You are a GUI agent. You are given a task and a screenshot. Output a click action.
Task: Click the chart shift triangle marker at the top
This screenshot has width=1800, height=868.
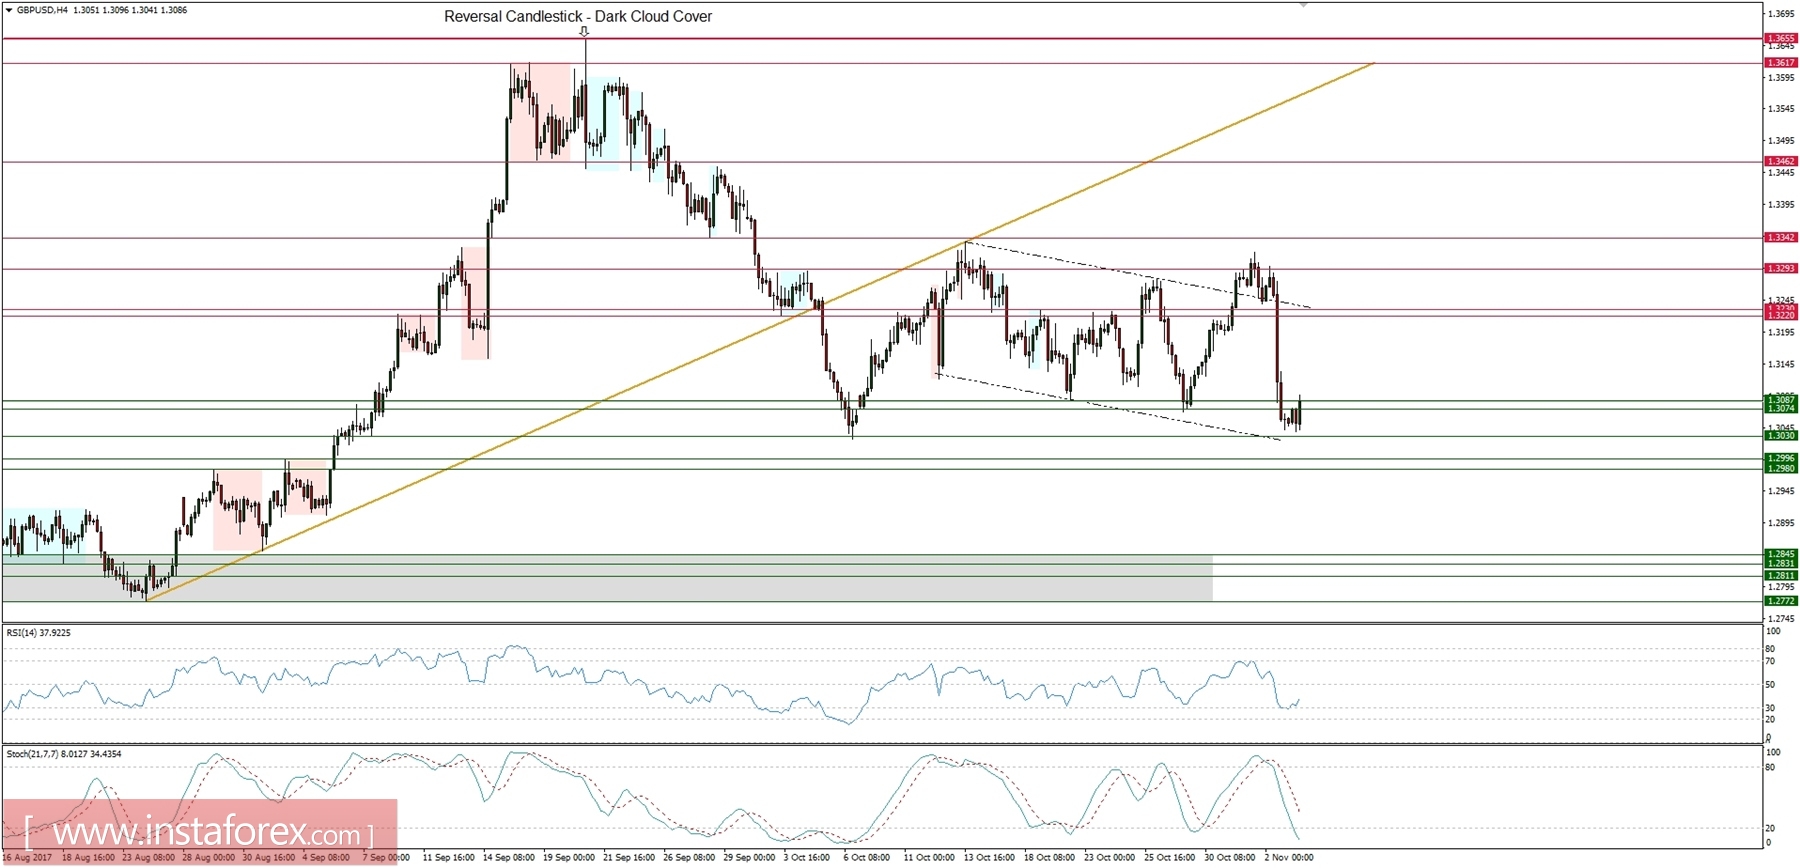(1303, 5)
